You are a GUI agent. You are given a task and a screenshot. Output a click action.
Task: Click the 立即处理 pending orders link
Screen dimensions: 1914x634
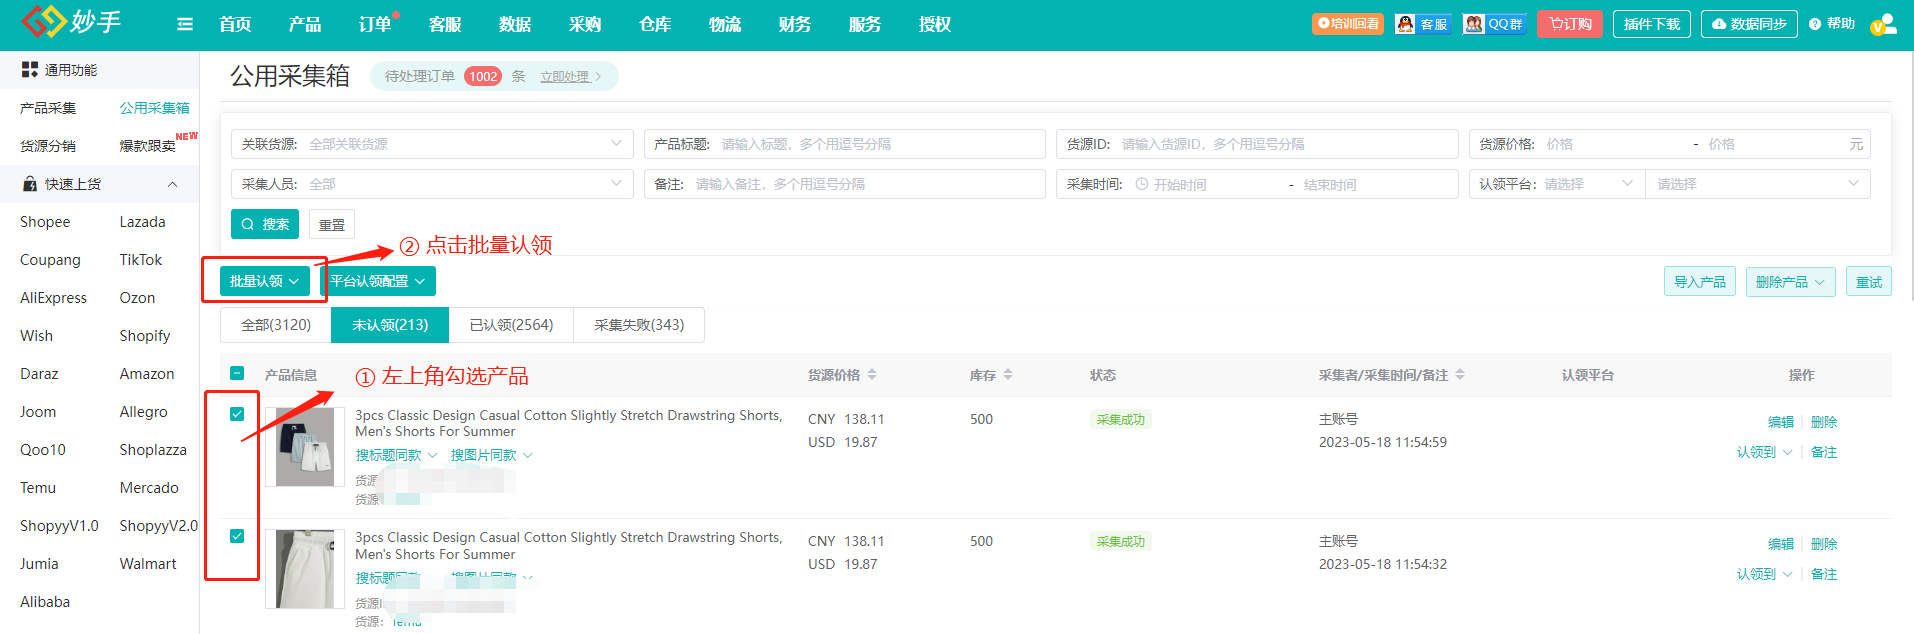tap(566, 76)
